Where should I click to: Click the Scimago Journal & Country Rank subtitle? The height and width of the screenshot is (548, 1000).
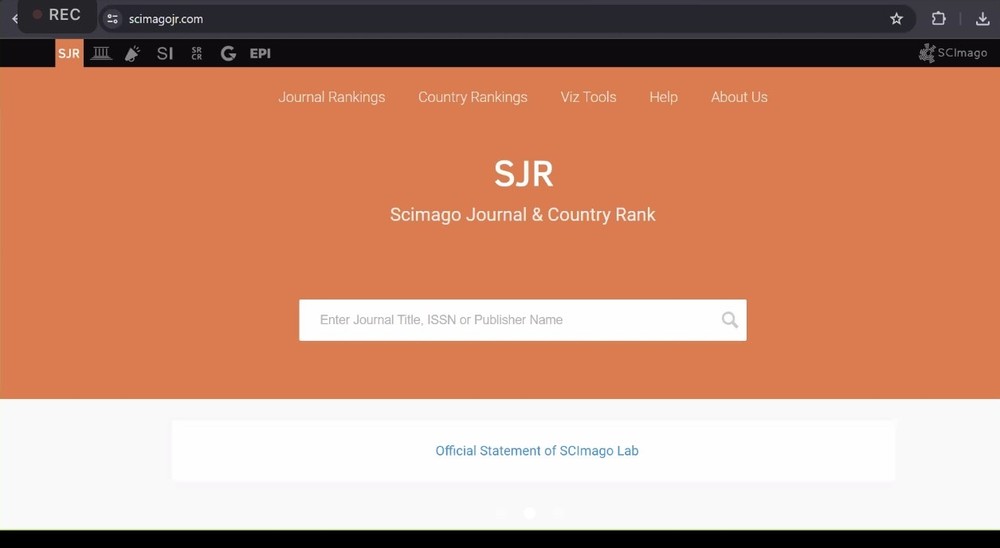[x=522, y=214]
